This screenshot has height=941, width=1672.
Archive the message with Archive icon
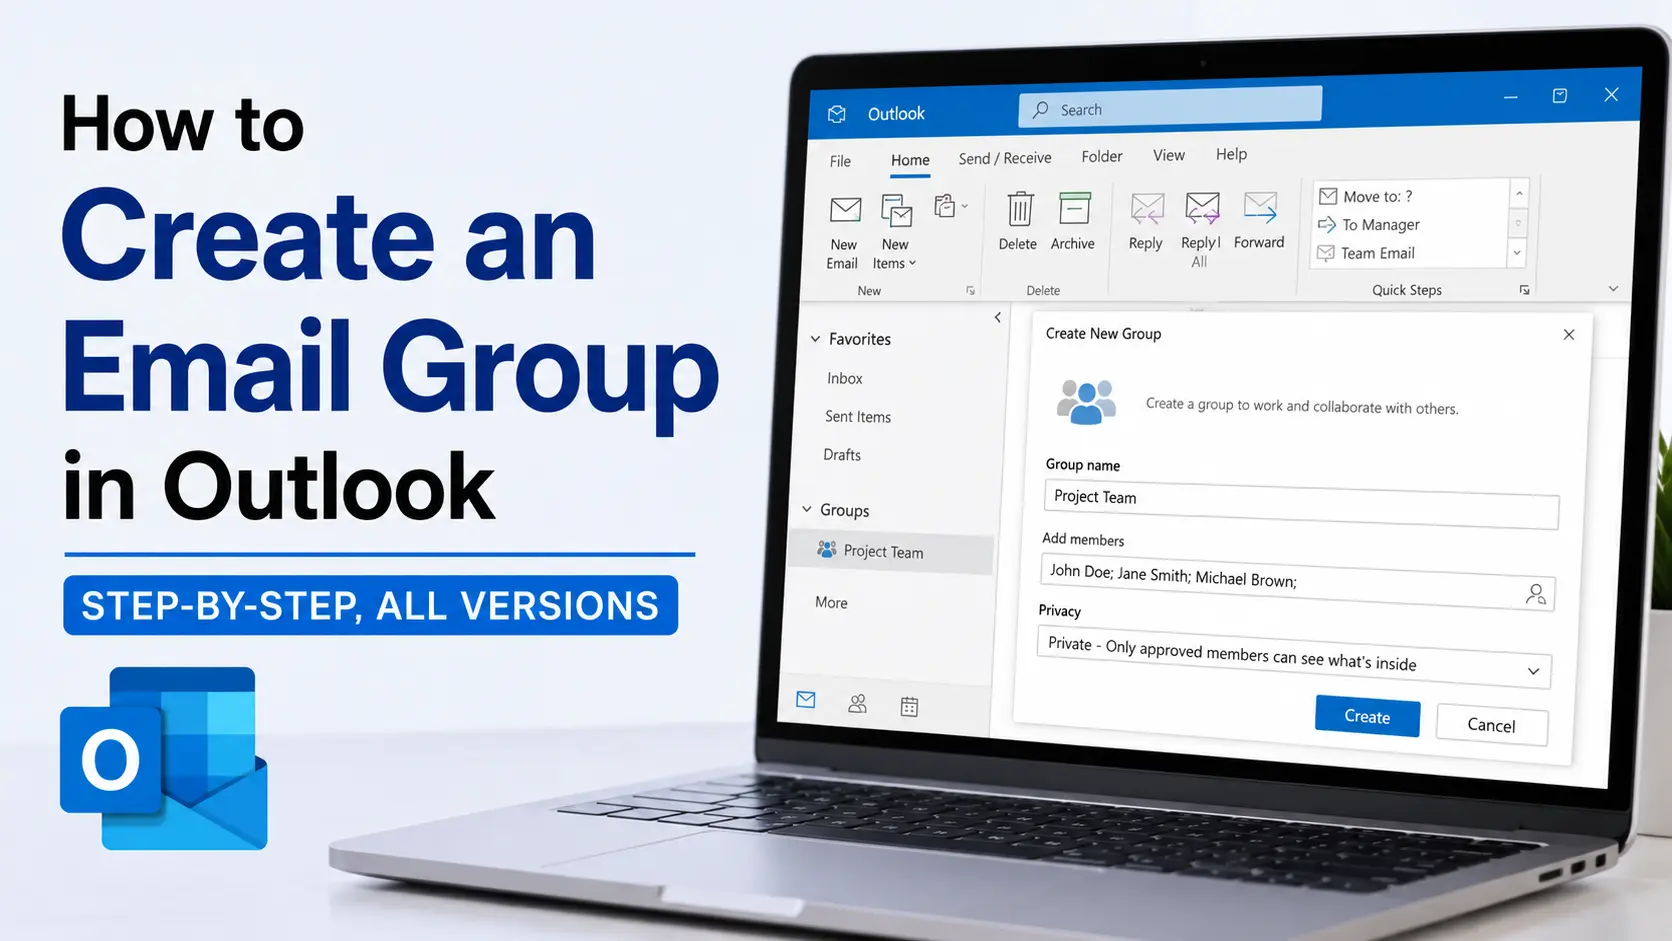(1074, 208)
